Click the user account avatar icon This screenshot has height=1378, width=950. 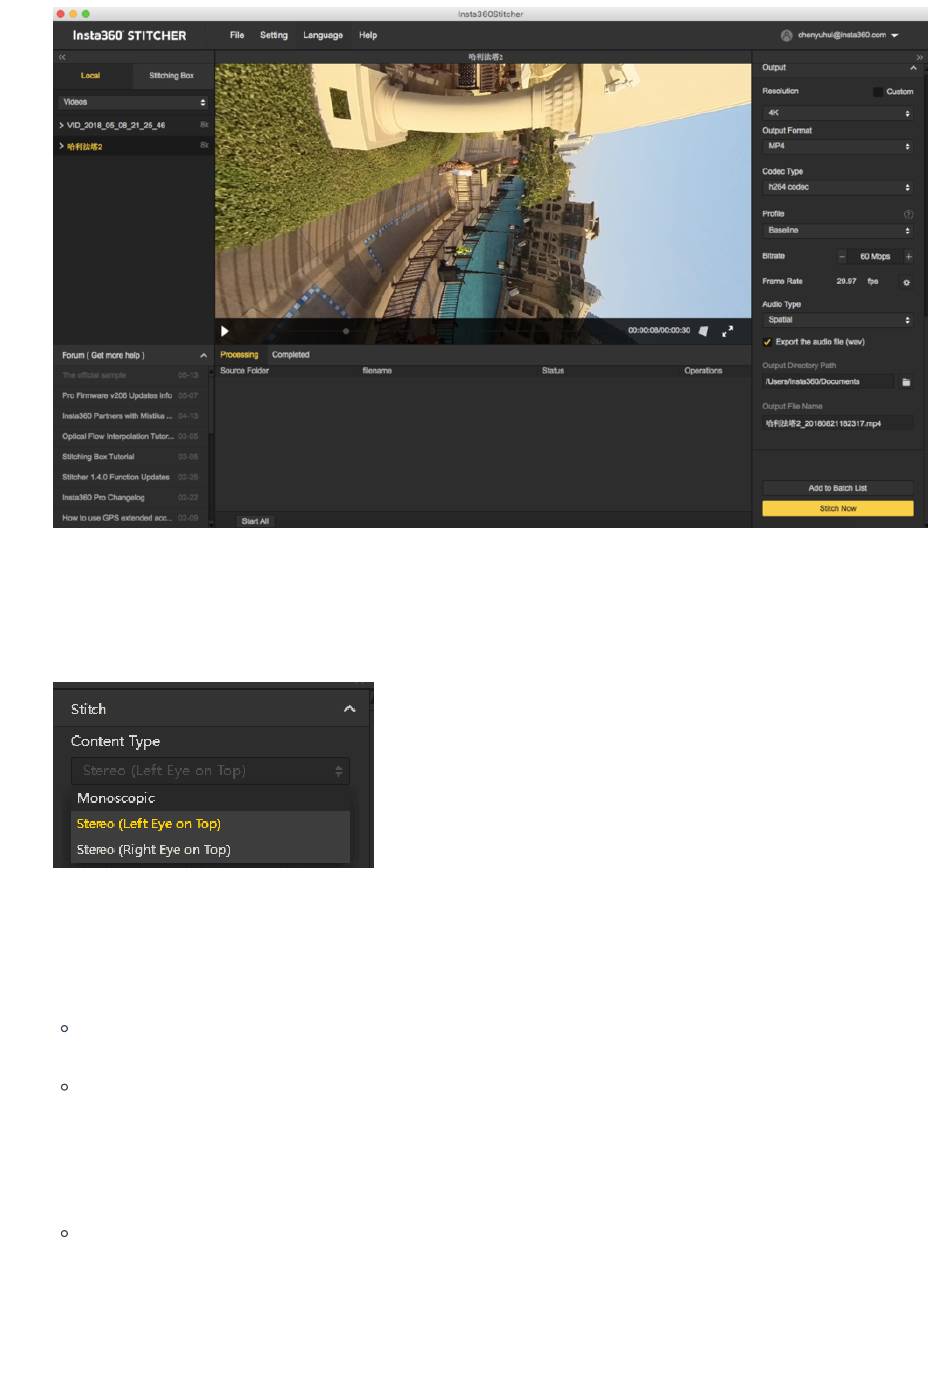click(787, 35)
